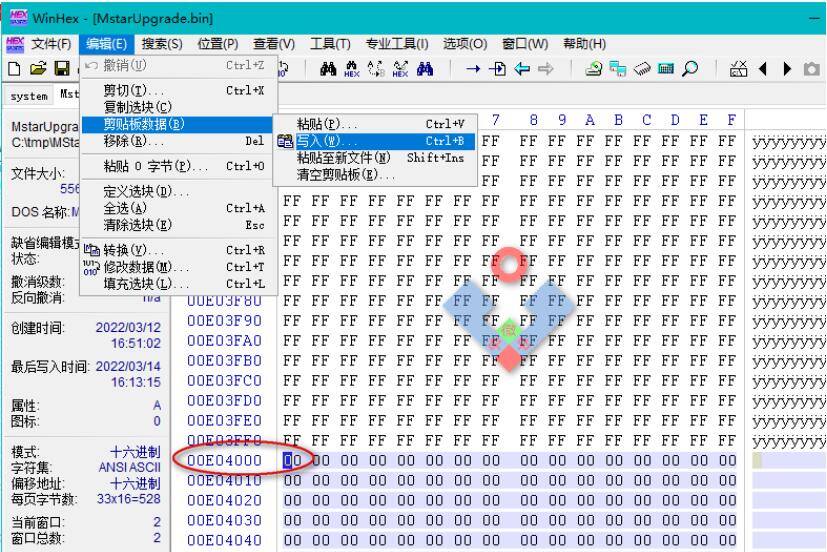Click the Clone disk icon
This screenshot has height=552, width=827.
[x=618, y=69]
